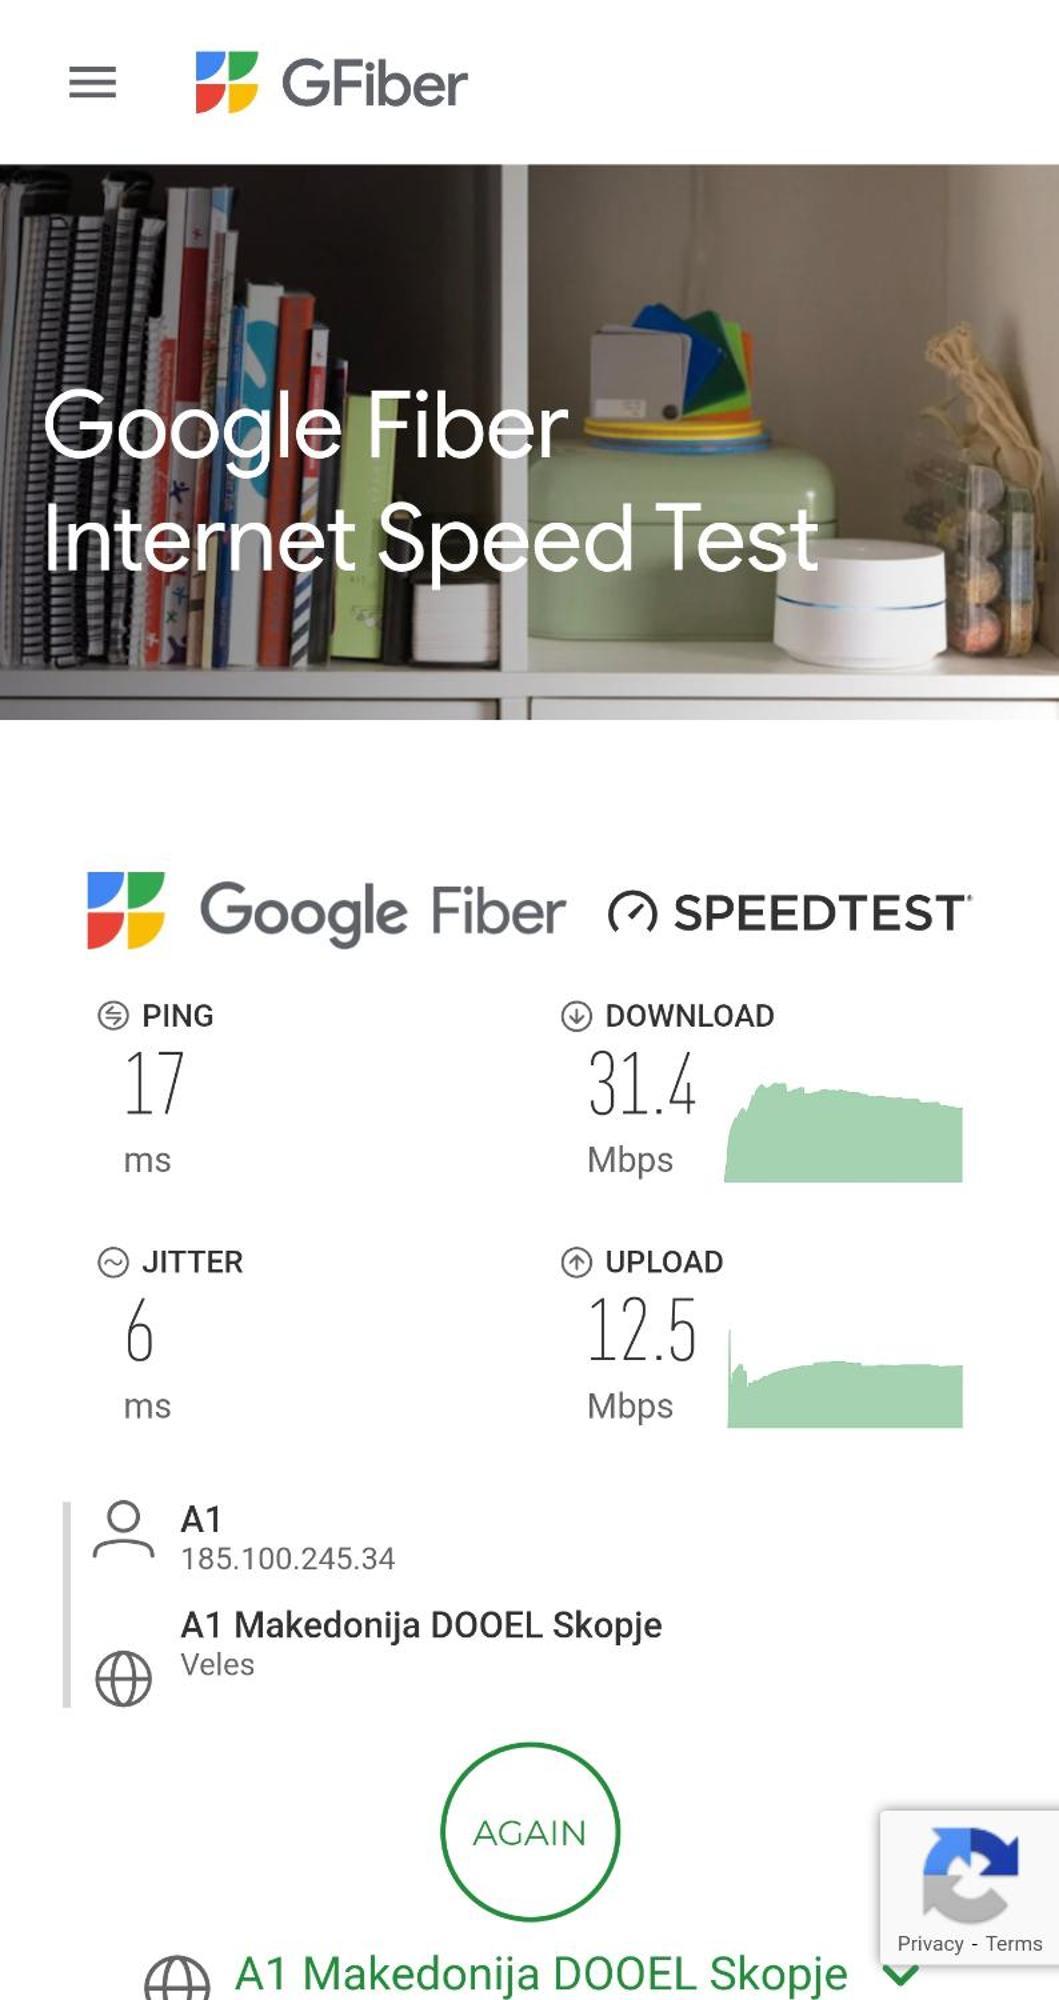Click the user profile icon beside A1

tap(123, 1529)
